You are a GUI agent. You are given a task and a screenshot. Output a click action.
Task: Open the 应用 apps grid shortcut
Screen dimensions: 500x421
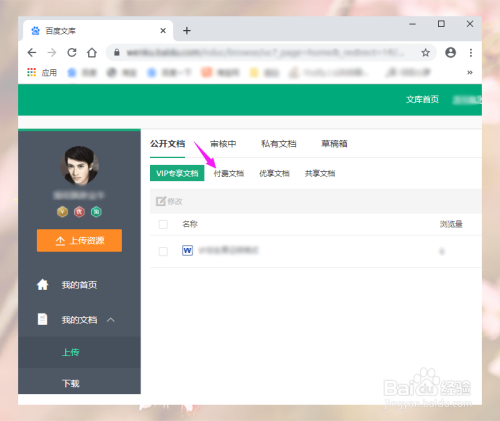[42, 72]
